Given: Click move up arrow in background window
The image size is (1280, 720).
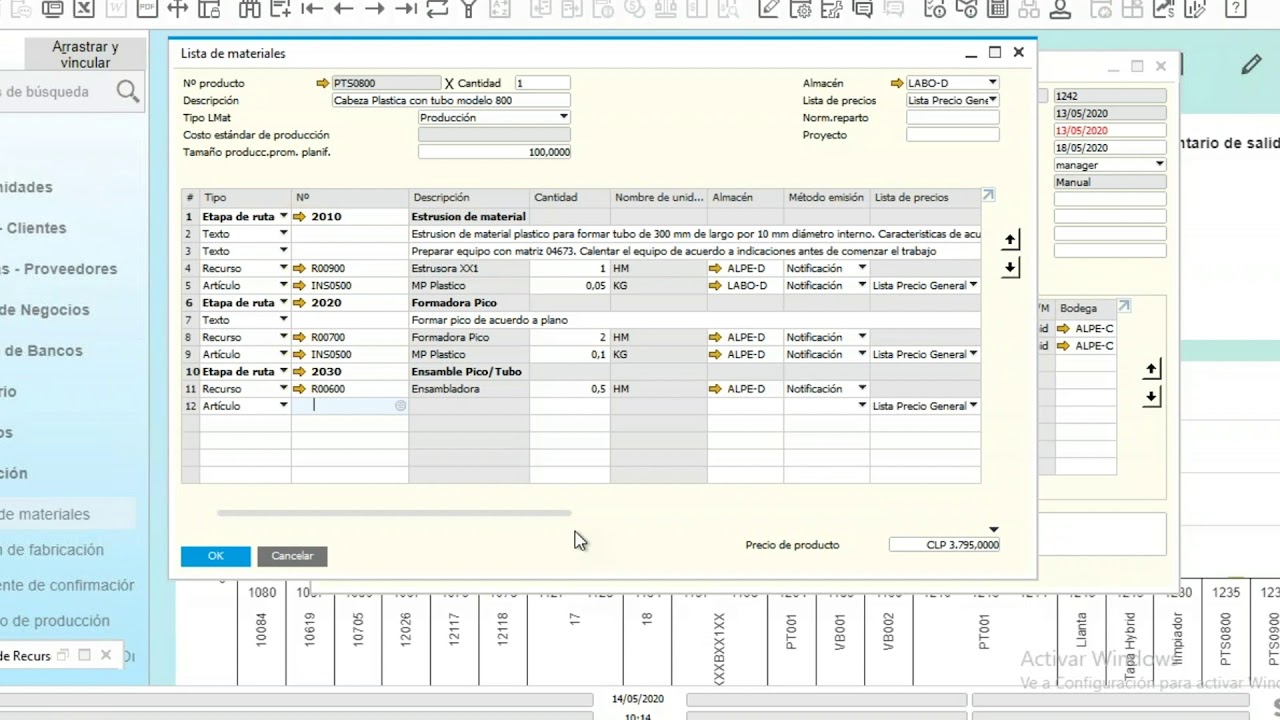Looking at the screenshot, I should click(1151, 370).
